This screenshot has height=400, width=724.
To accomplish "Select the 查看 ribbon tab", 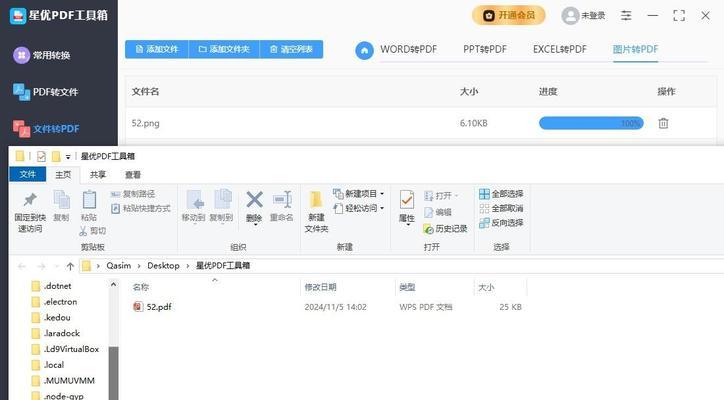I will 133,175.
